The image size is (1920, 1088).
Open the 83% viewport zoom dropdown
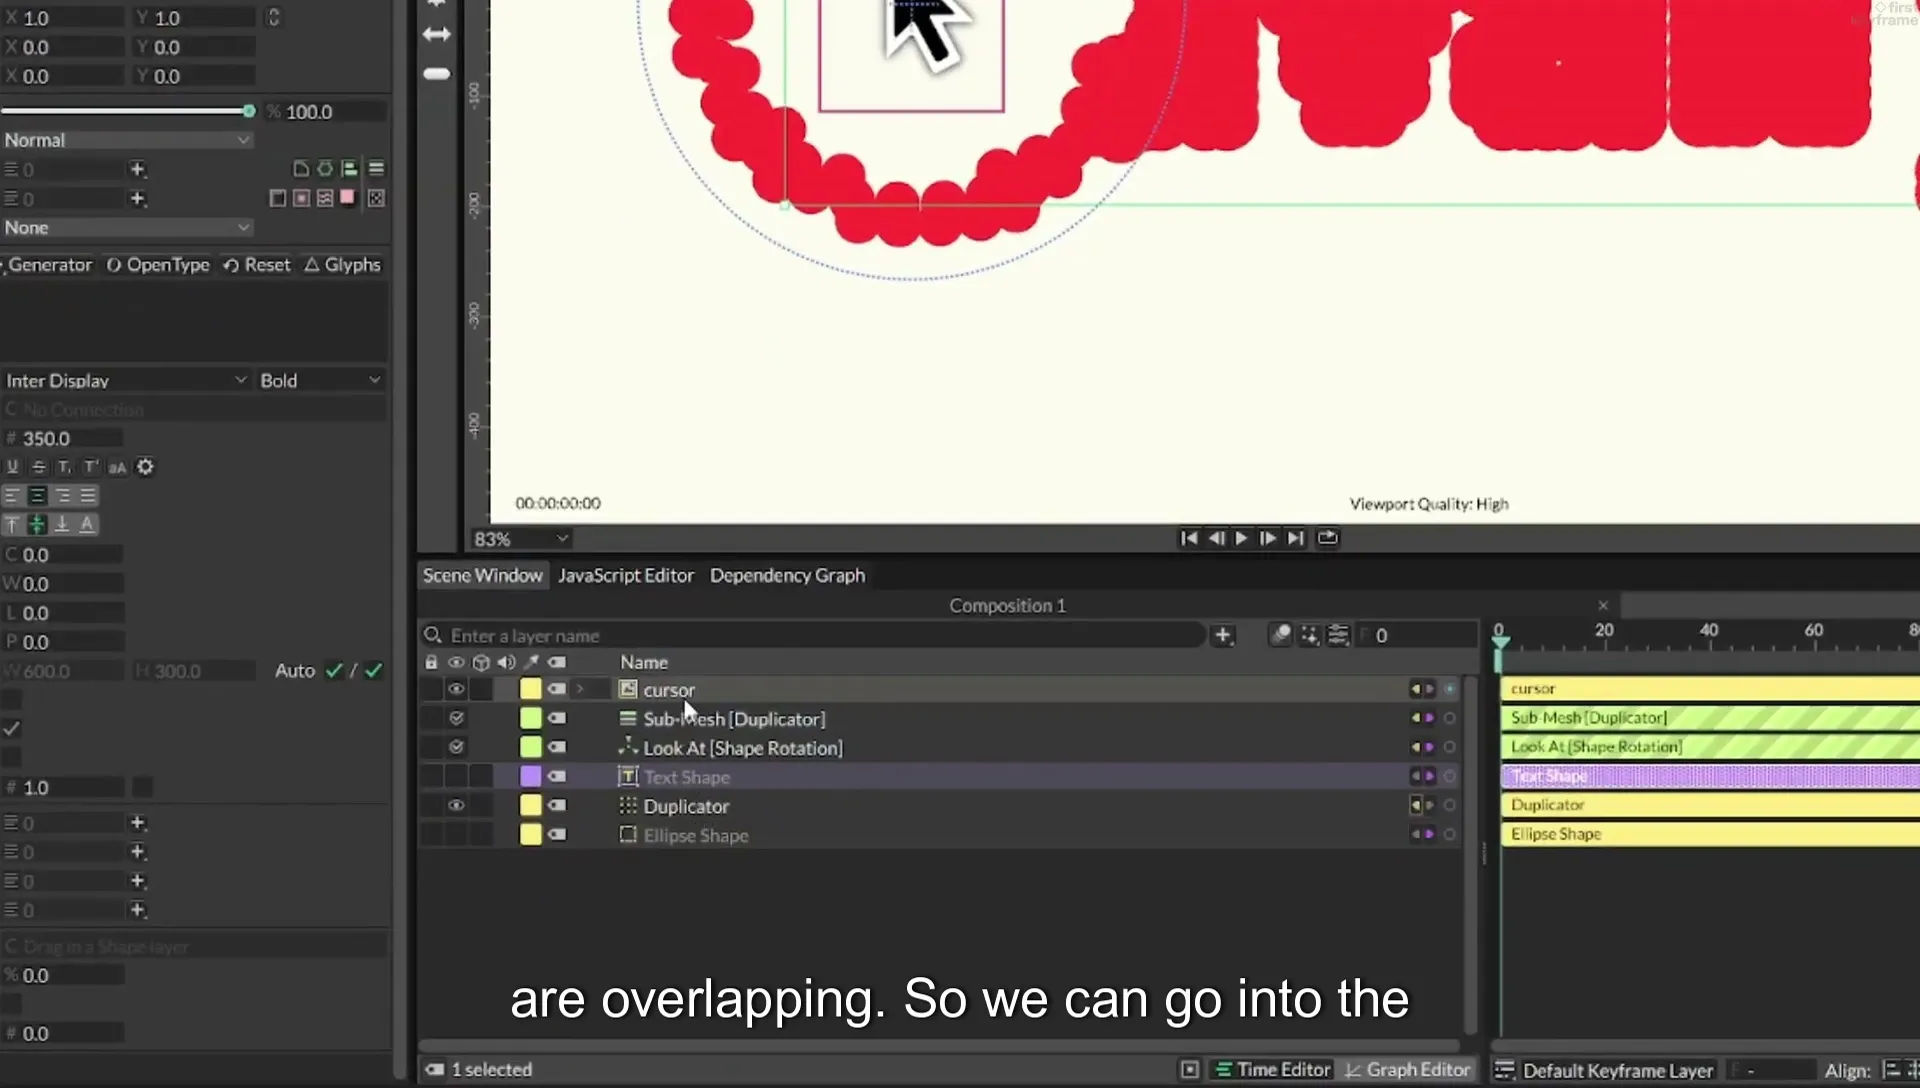(x=521, y=539)
